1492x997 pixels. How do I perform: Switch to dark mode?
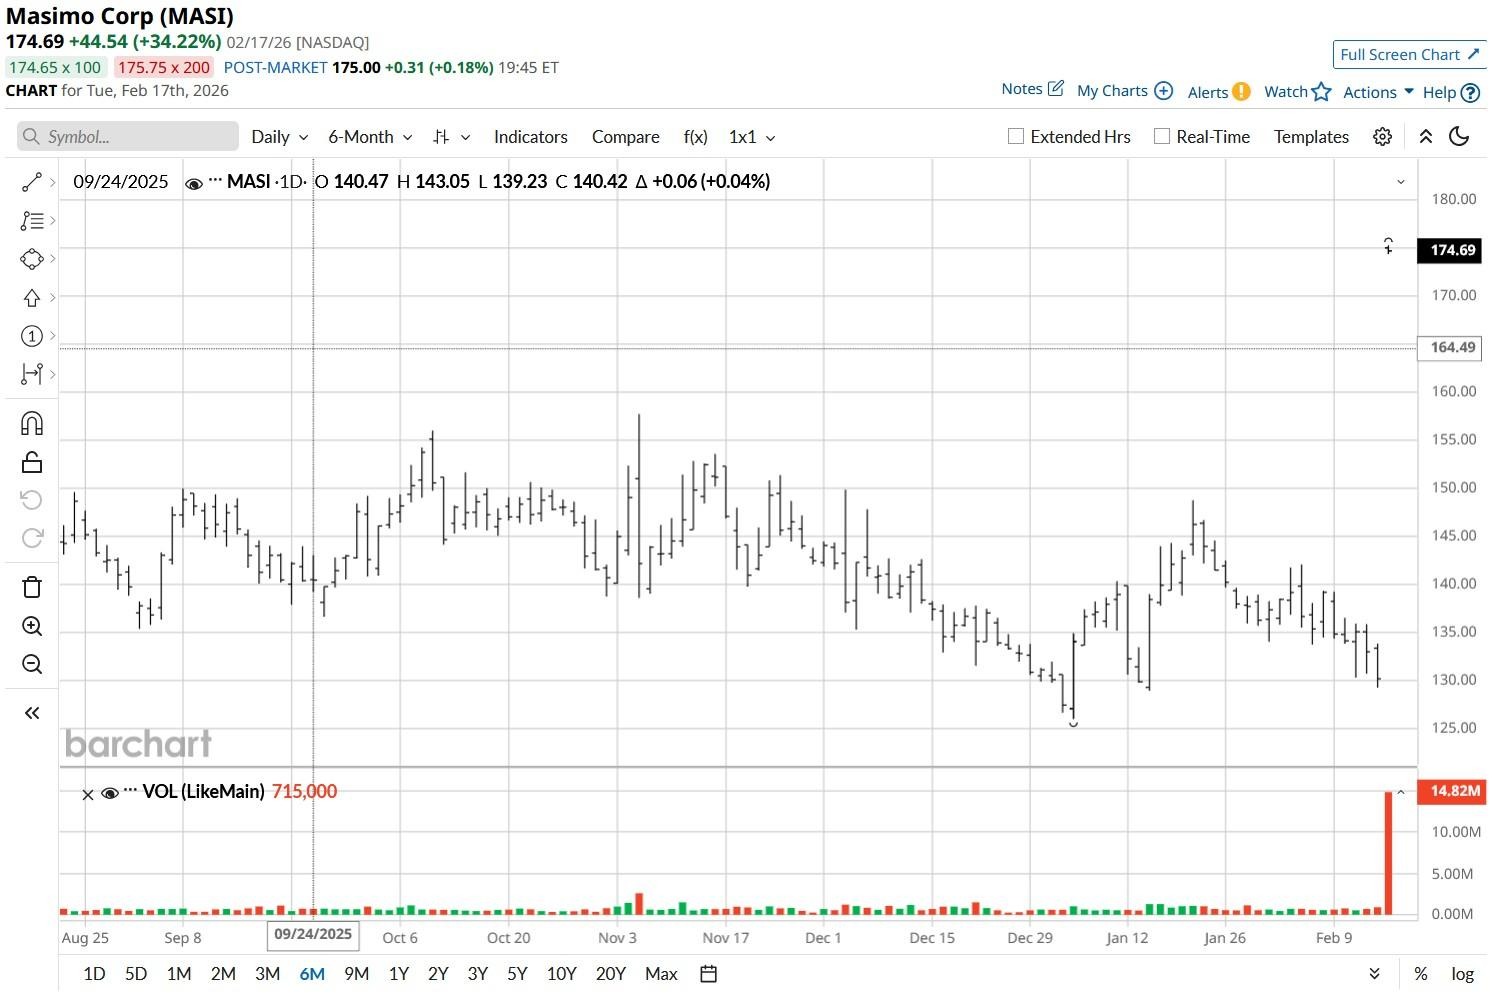pos(1459,137)
